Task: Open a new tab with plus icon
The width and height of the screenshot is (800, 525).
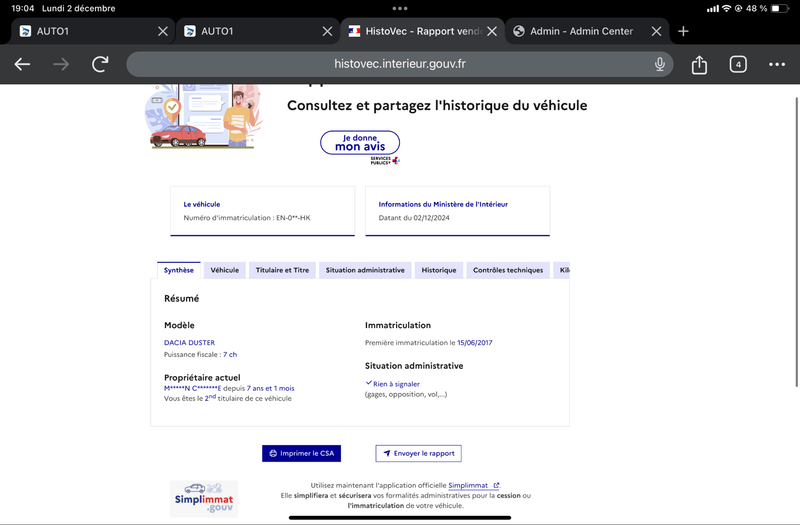Action: pos(683,31)
